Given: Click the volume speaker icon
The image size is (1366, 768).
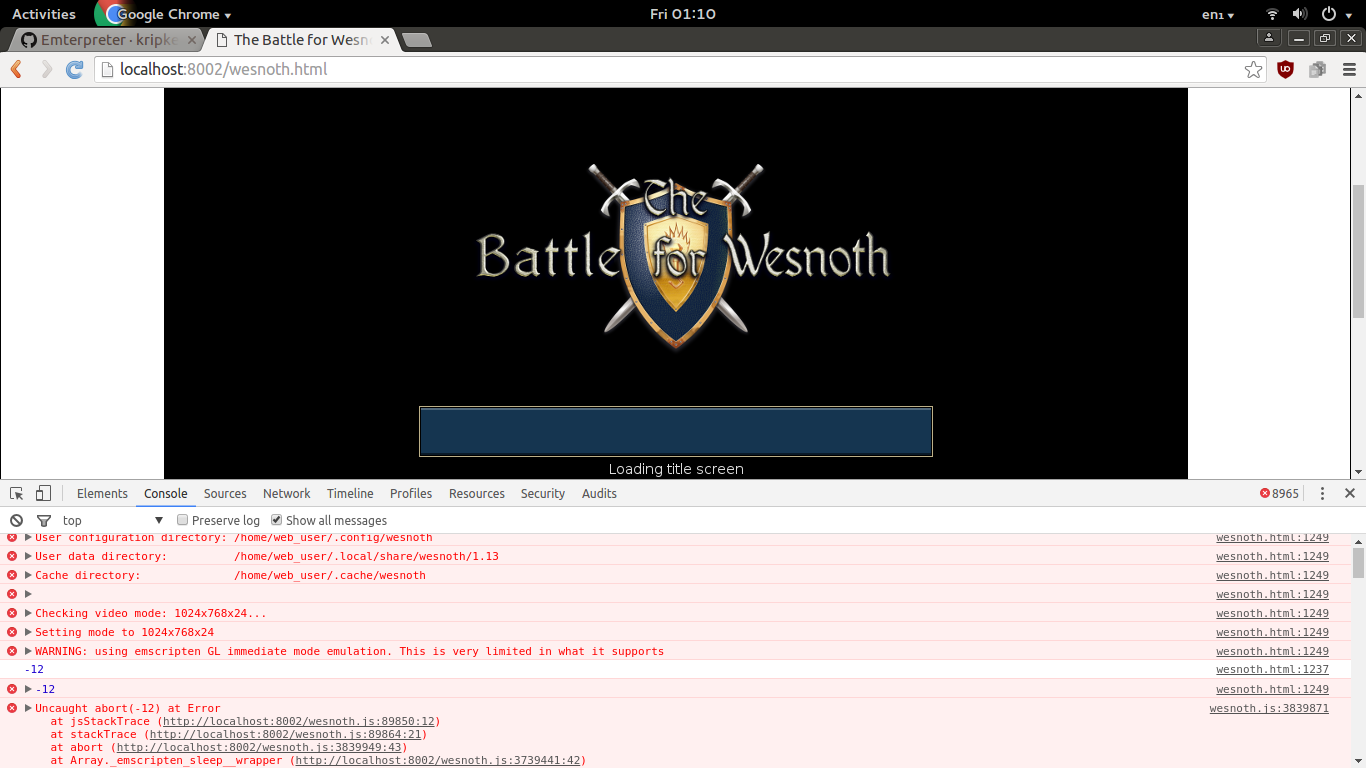Looking at the screenshot, I should 1300,14.
